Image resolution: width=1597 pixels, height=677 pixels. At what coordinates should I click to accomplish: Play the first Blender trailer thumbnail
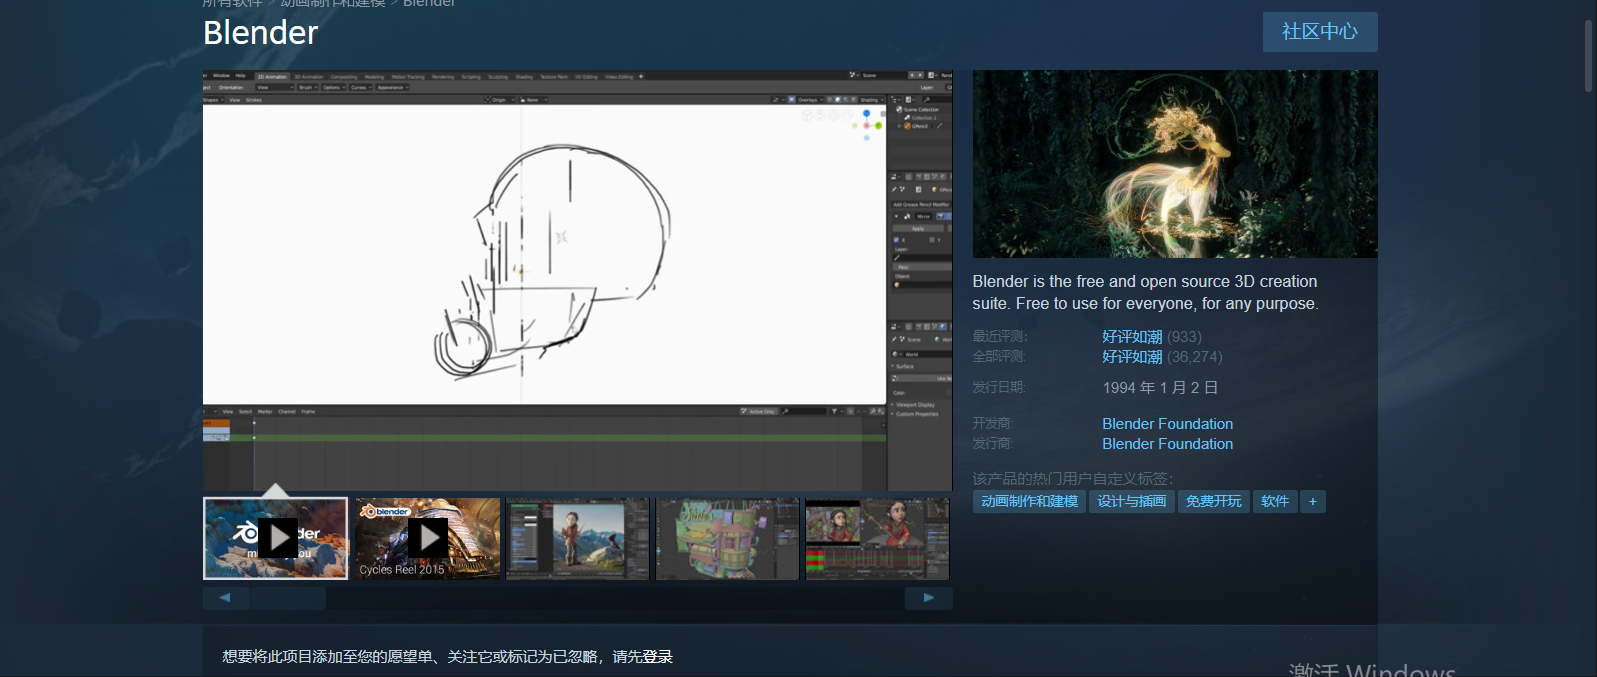(x=276, y=539)
